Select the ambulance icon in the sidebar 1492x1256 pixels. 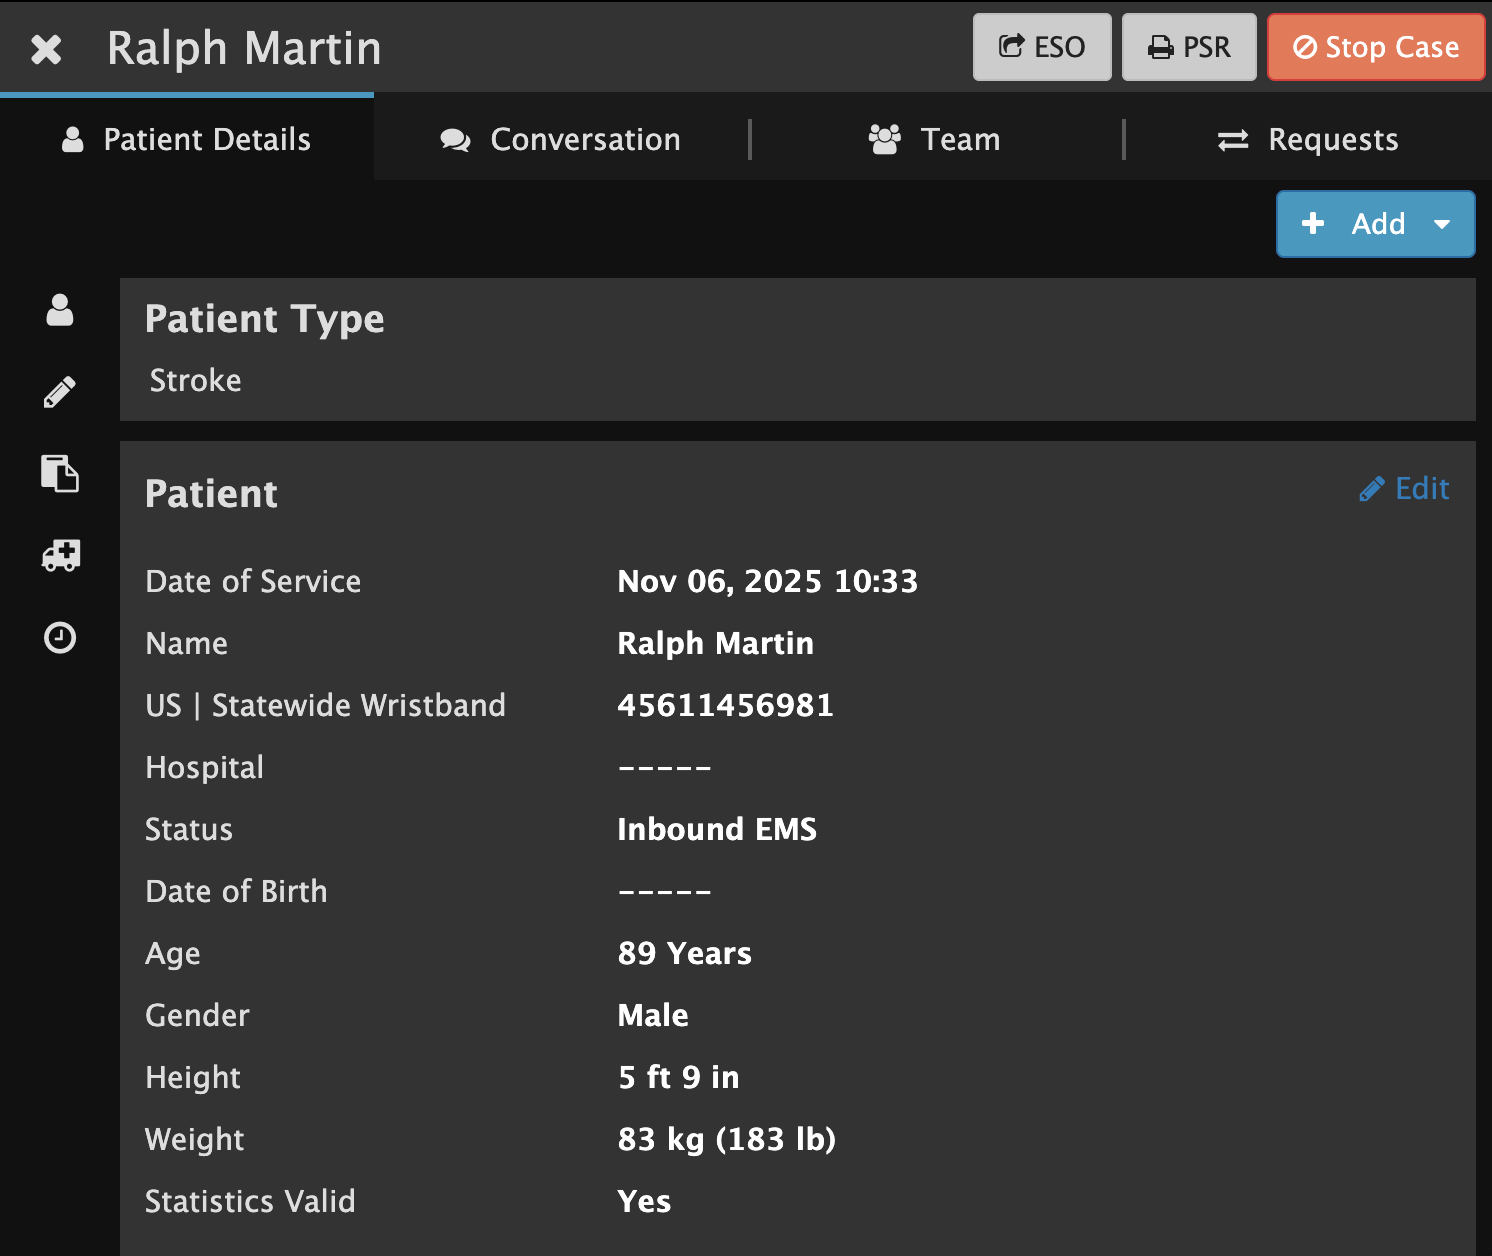[60, 555]
